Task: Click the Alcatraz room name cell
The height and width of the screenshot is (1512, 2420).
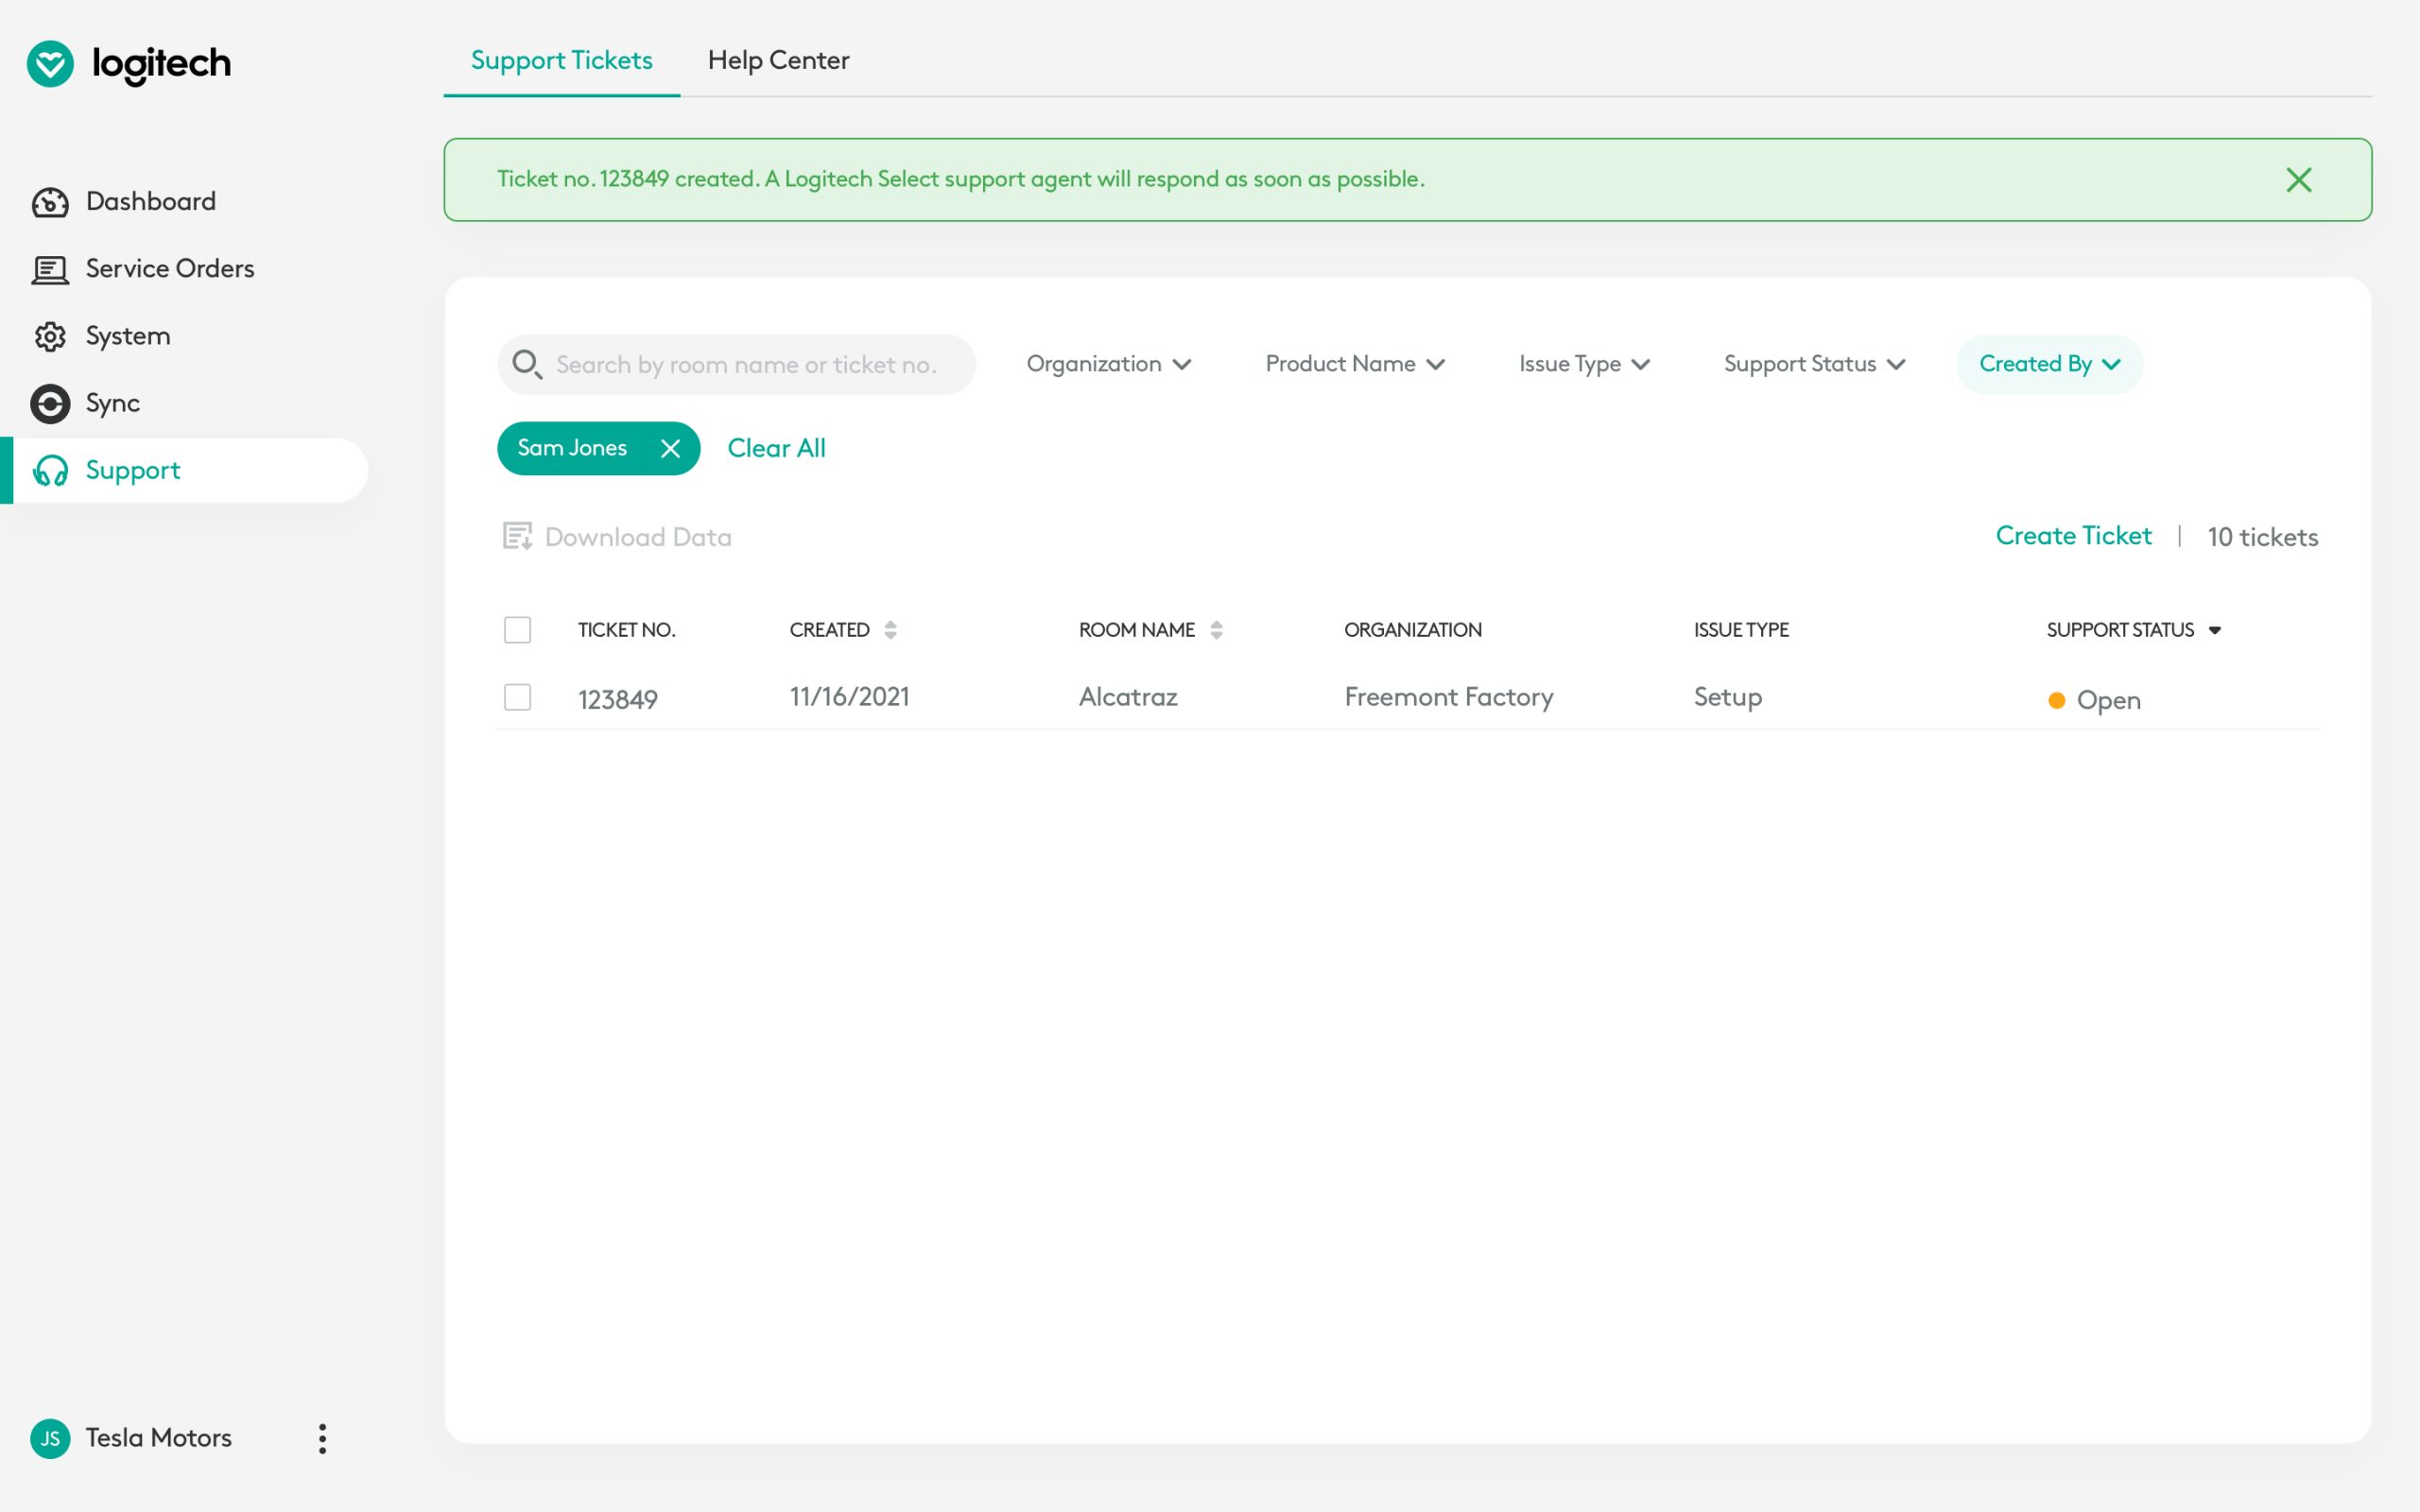Action: 1128,697
